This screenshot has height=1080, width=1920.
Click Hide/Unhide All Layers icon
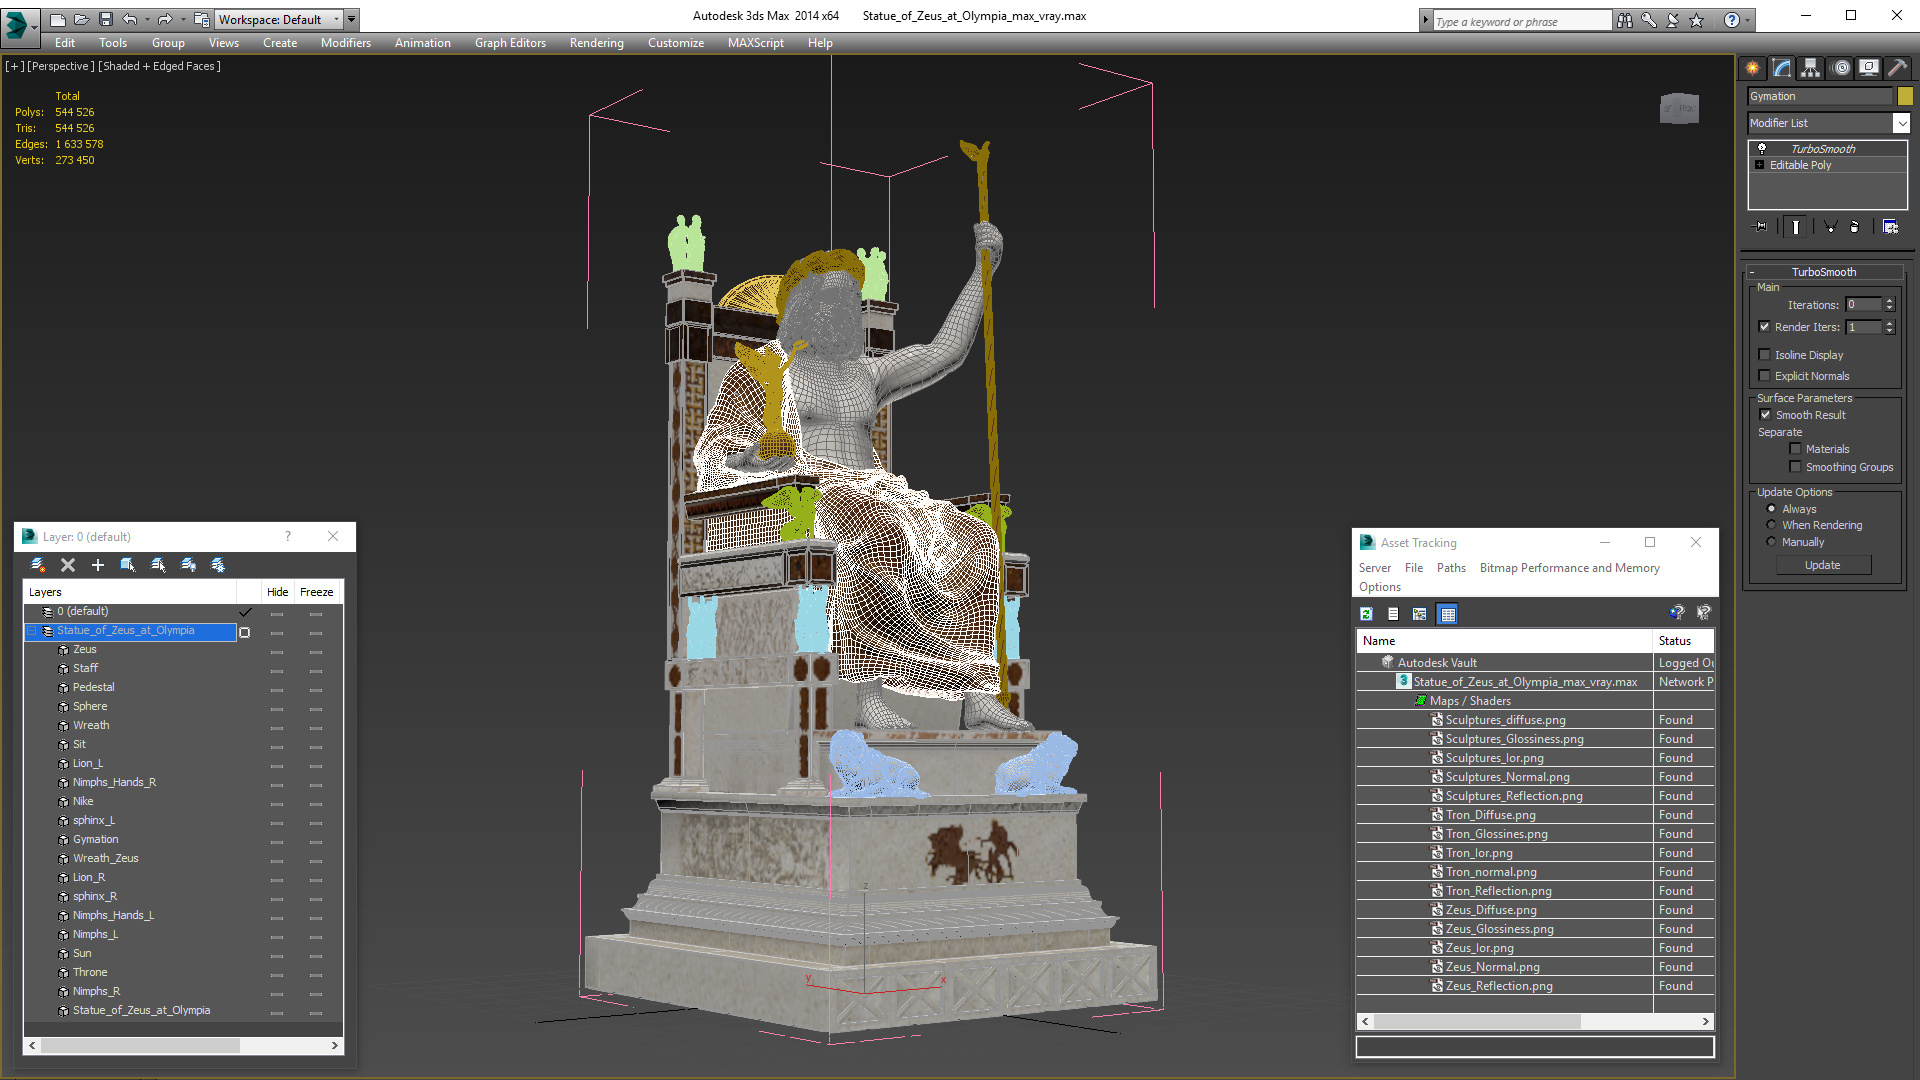188,565
